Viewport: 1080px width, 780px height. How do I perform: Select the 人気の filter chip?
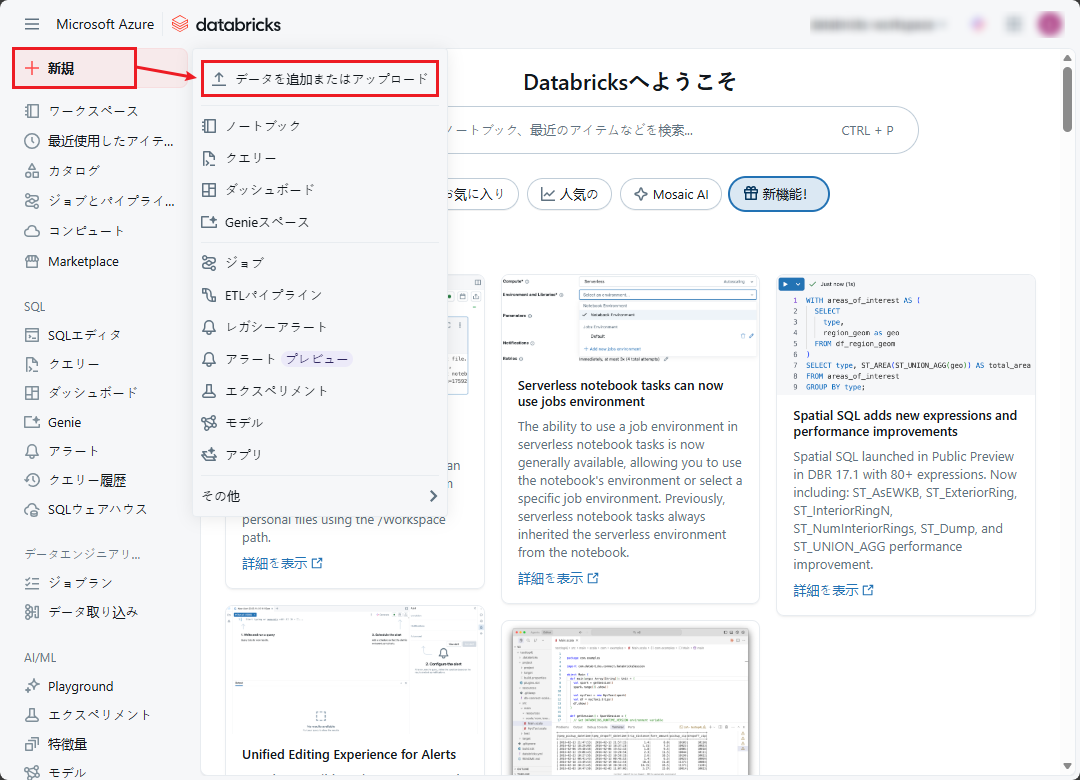click(569, 194)
